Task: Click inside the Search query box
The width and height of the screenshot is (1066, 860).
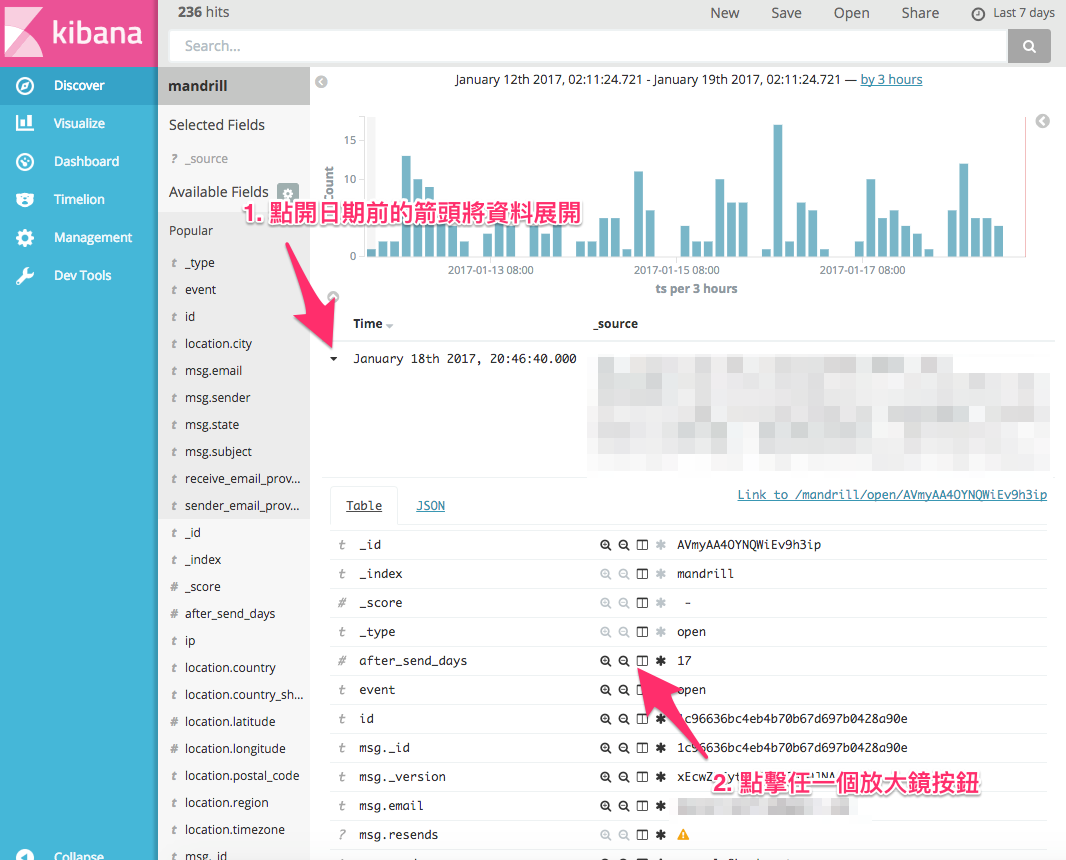Action: point(588,46)
